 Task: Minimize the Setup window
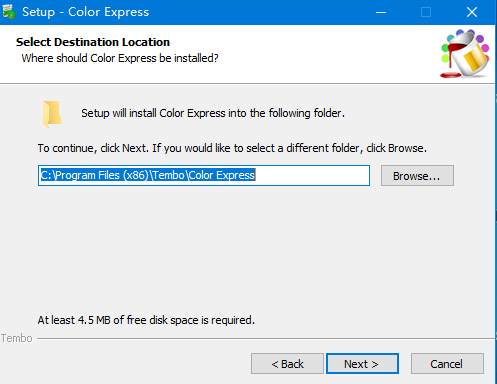point(381,12)
